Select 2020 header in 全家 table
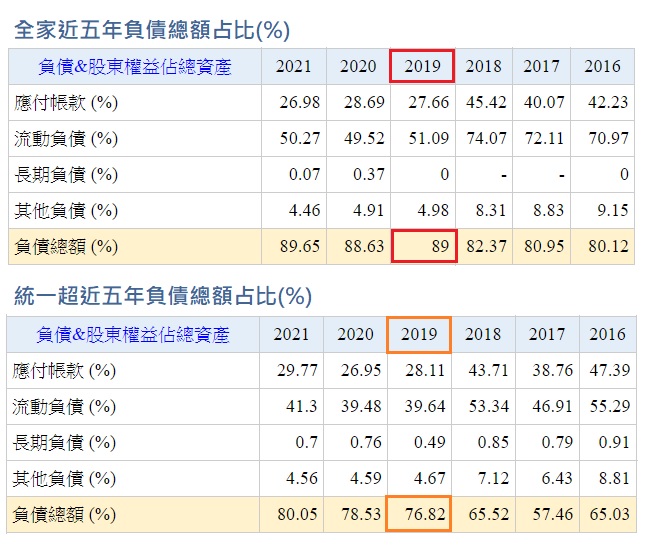The image size is (646, 549). click(x=358, y=66)
